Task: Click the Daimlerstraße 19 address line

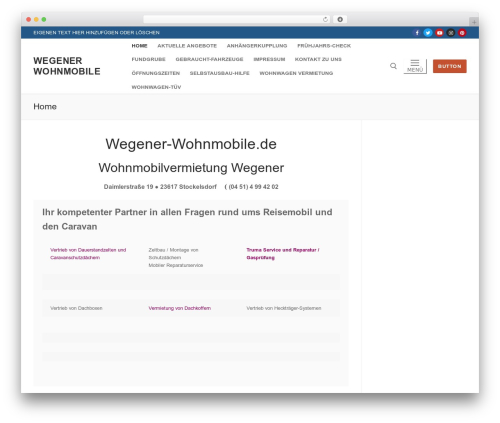Action: (160, 187)
